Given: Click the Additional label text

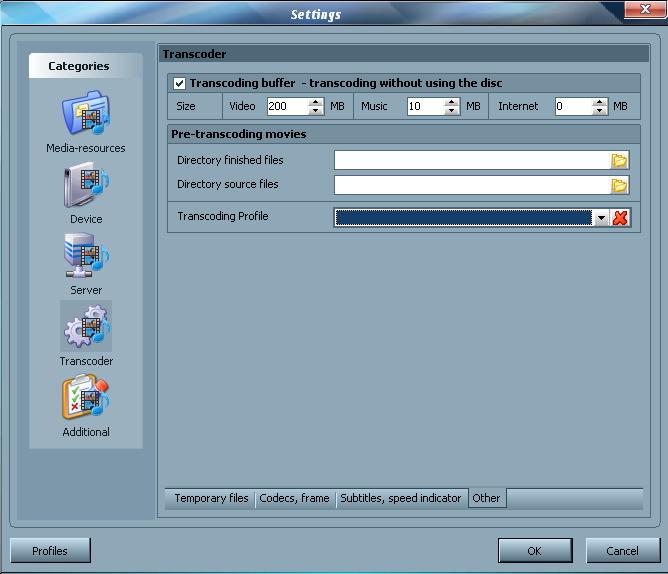Looking at the screenshot, I should pyautogui.click(x=86, y=432).
